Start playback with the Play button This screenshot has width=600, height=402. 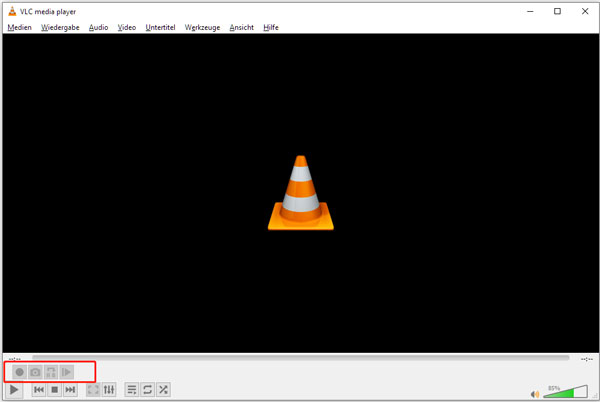point(15,390)
